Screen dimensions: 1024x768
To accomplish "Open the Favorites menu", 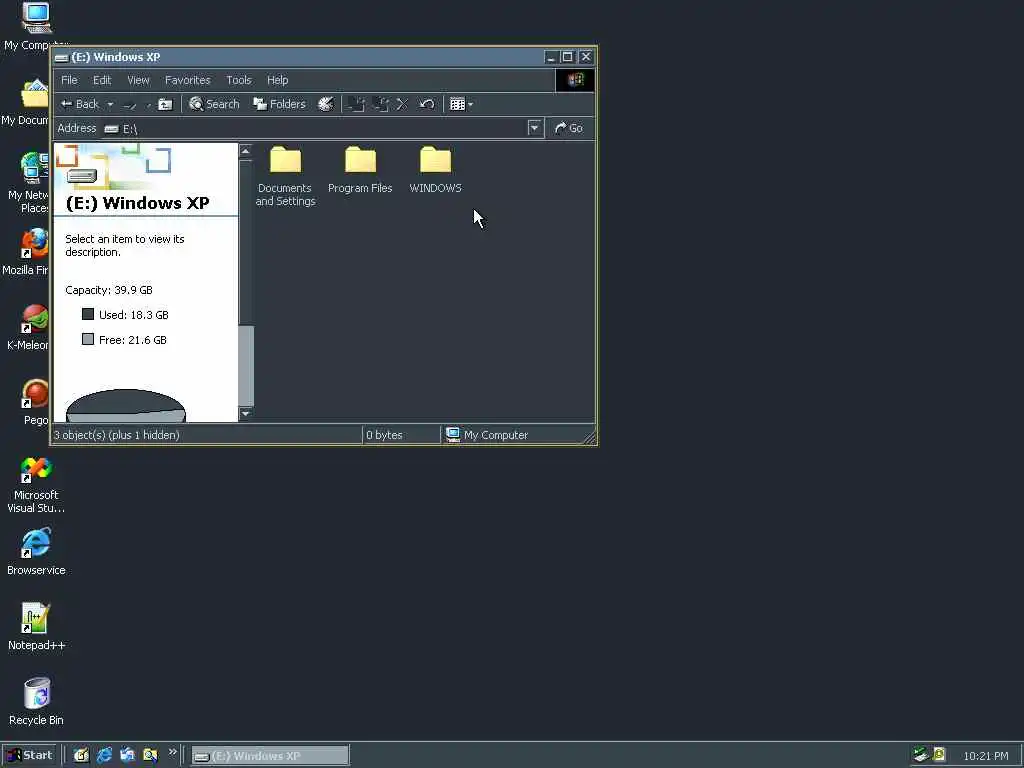I will point(187,80).
